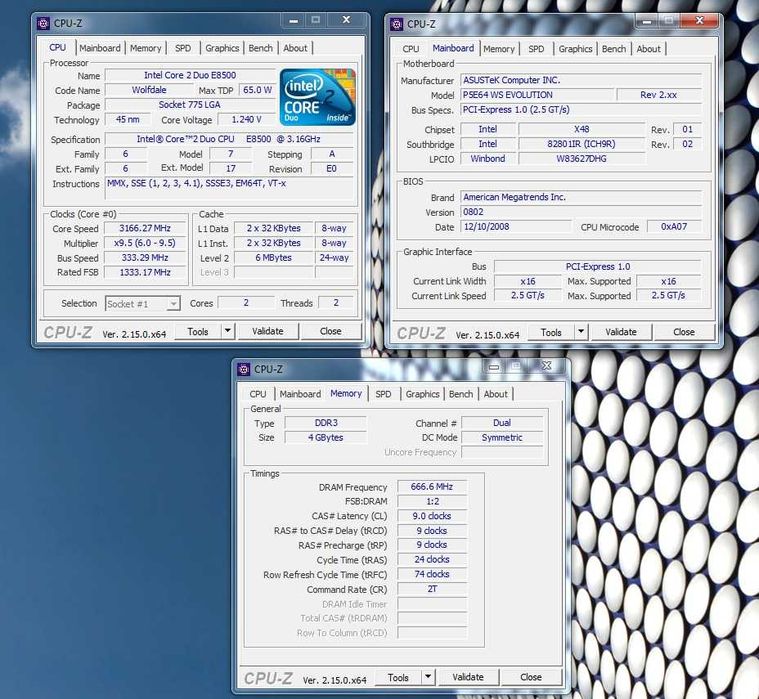Click Manufacturer value ASUSTeK Computer INC.
The width and height of the screenshot is (759, 699).
(581, 80)
